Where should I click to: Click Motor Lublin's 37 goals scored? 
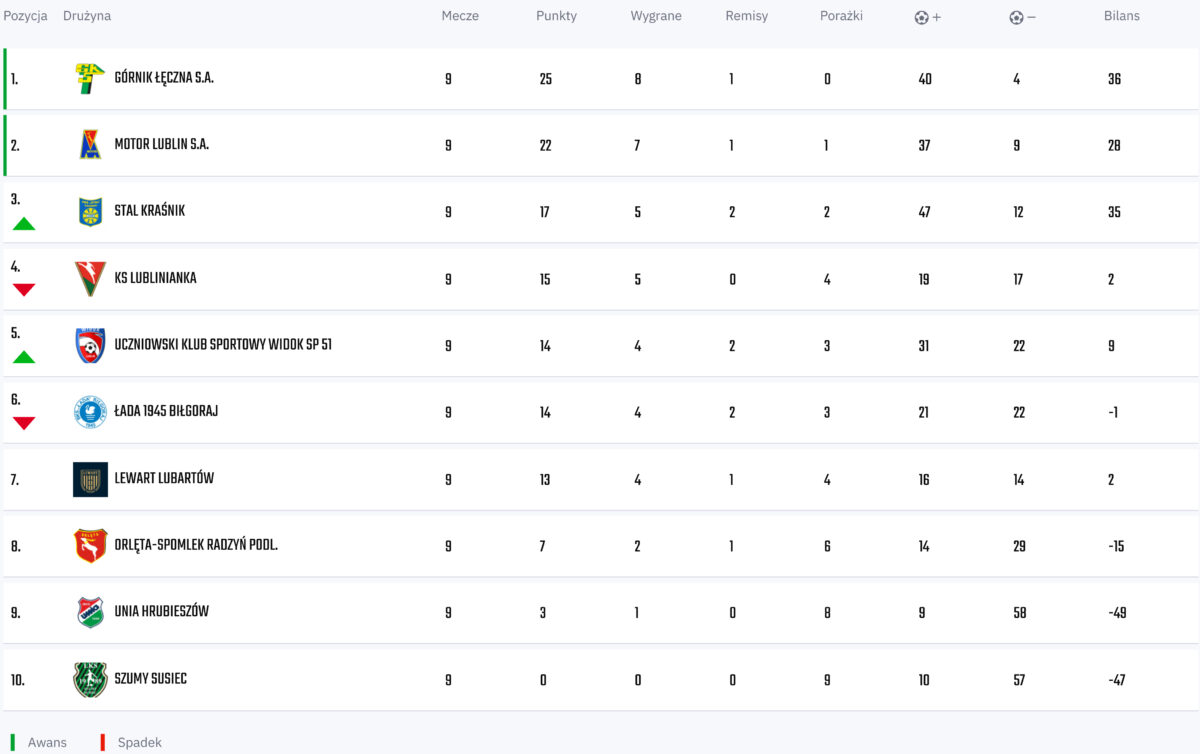tap(924, 145)
